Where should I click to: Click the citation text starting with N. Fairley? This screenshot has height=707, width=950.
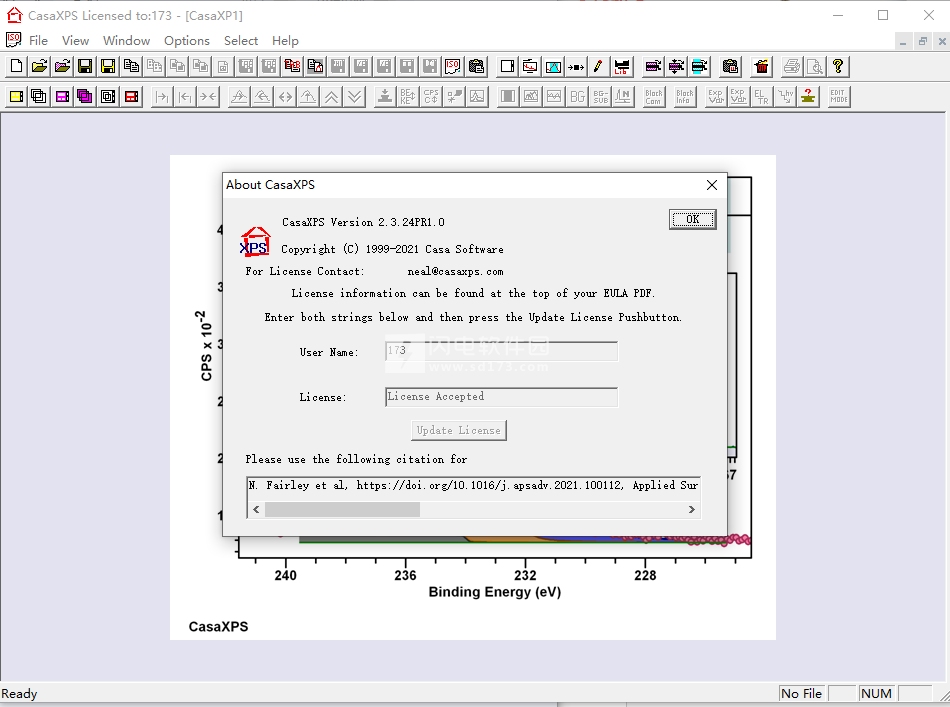tap(473, 485)
